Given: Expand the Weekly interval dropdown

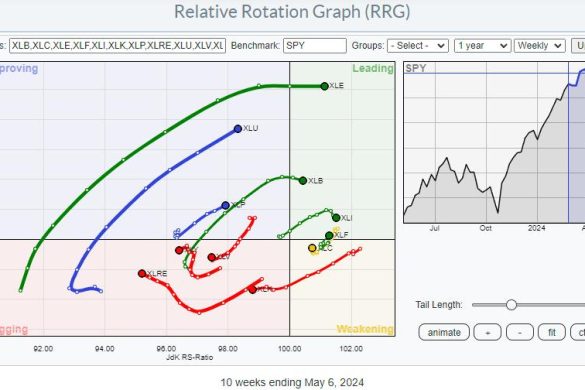Looking at the screenshot, I should (539, 46).
